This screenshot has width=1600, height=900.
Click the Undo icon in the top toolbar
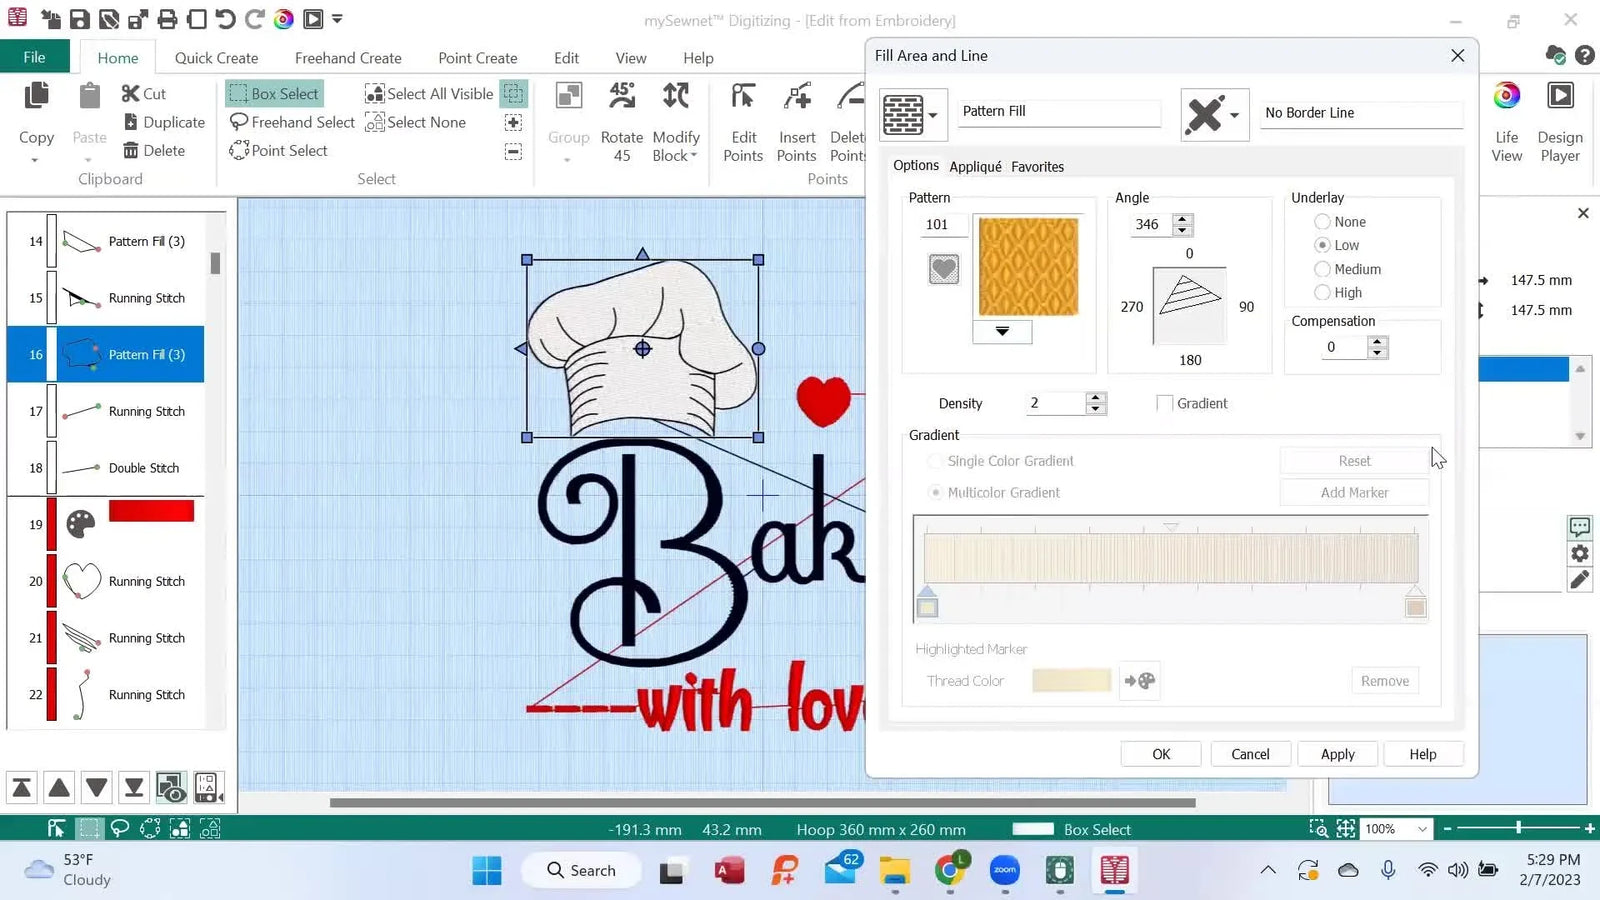point(228,18)
